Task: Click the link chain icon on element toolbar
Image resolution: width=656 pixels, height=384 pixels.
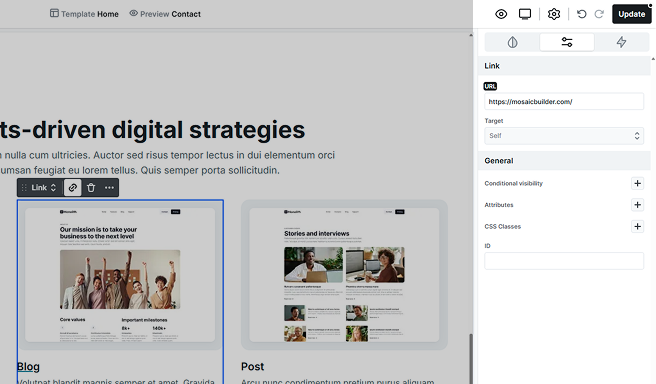Action: (x=73, y=187)
